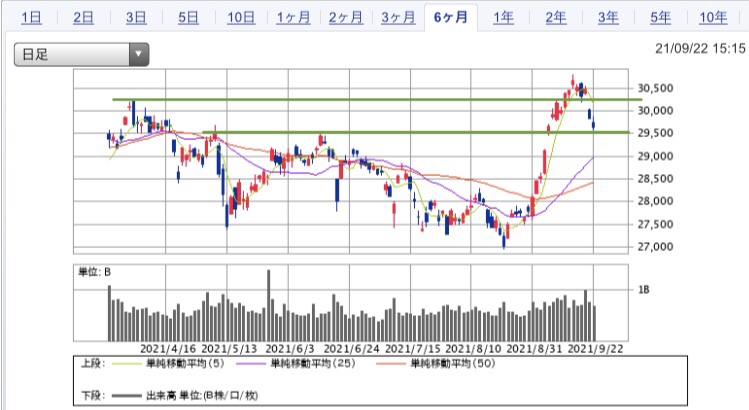
Task: Click the gray 出来高 legend line
Action: pos(127,396)
